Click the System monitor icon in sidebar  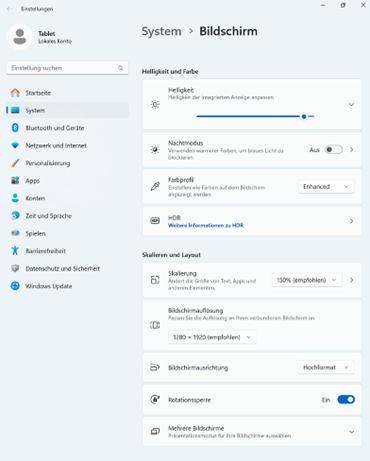pyautogui.click(x=15, y=110)
